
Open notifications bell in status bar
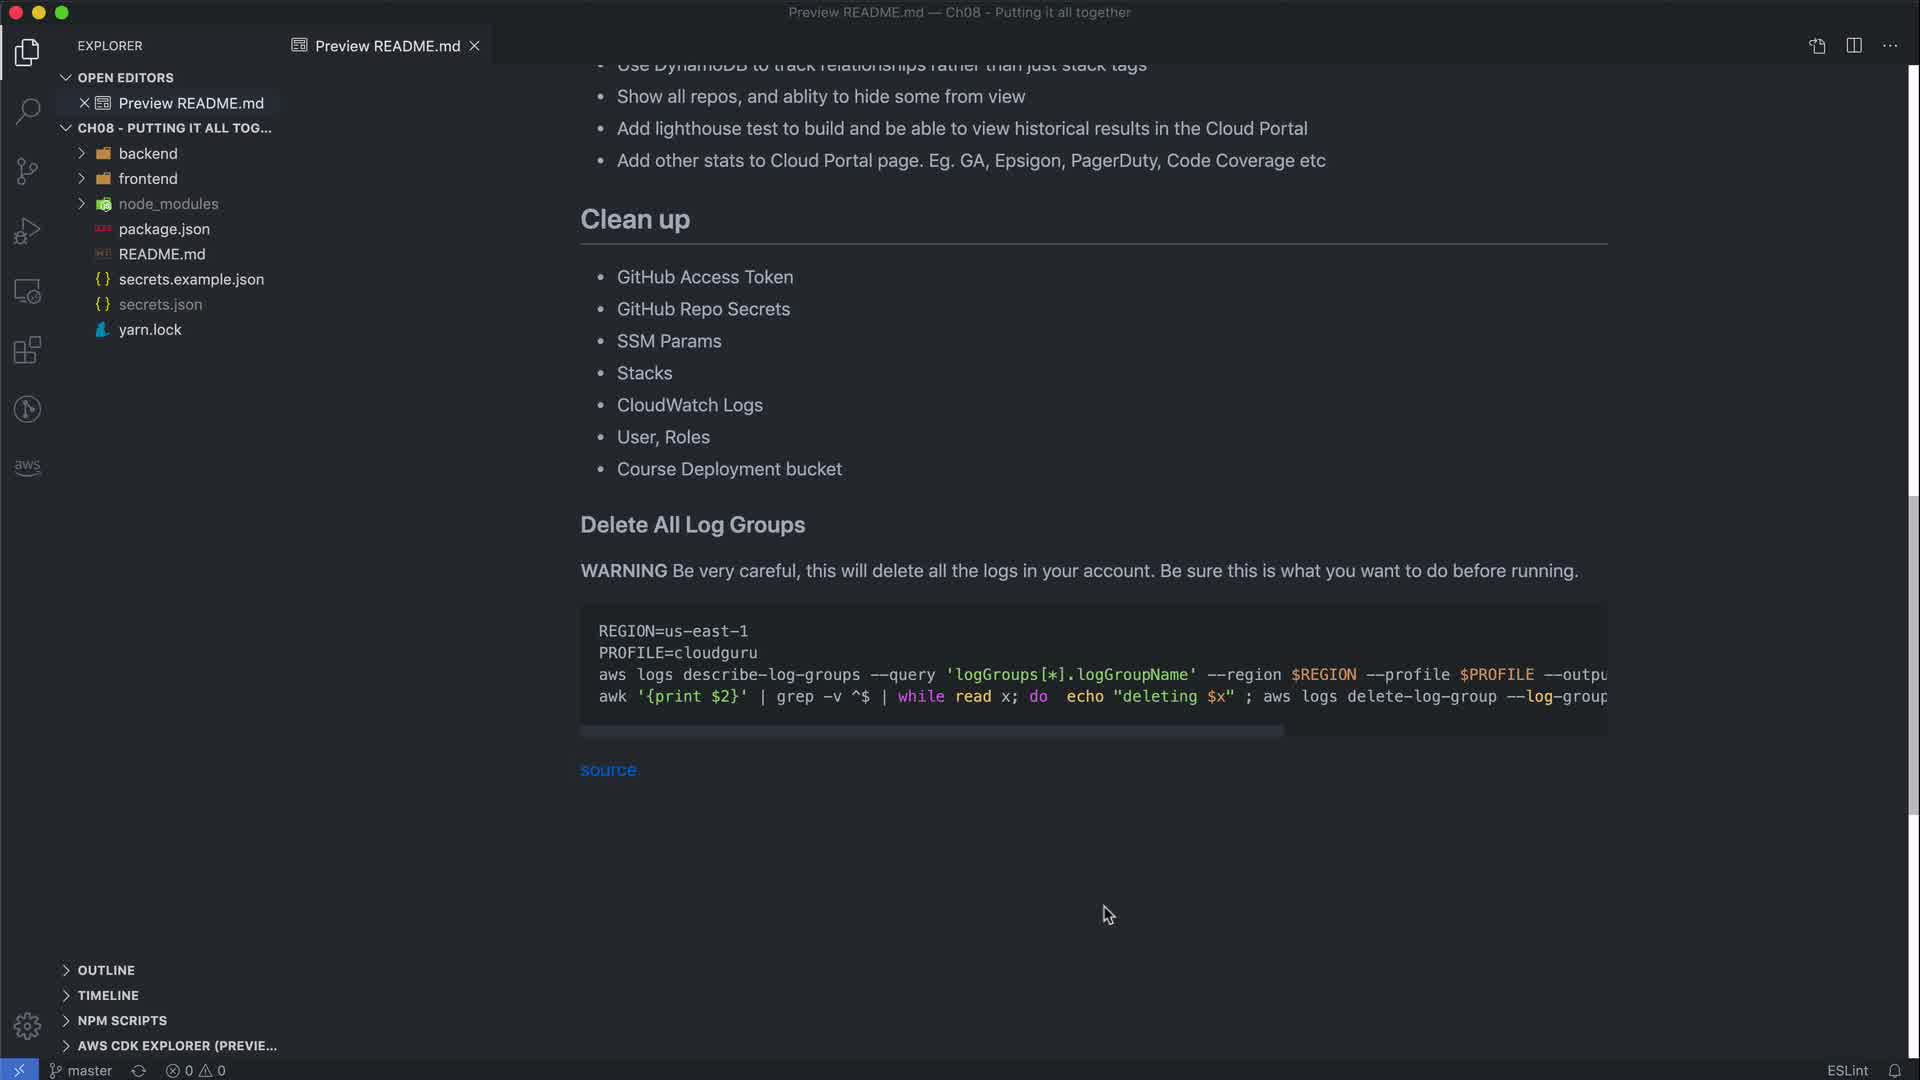tap(1894, 1070)
